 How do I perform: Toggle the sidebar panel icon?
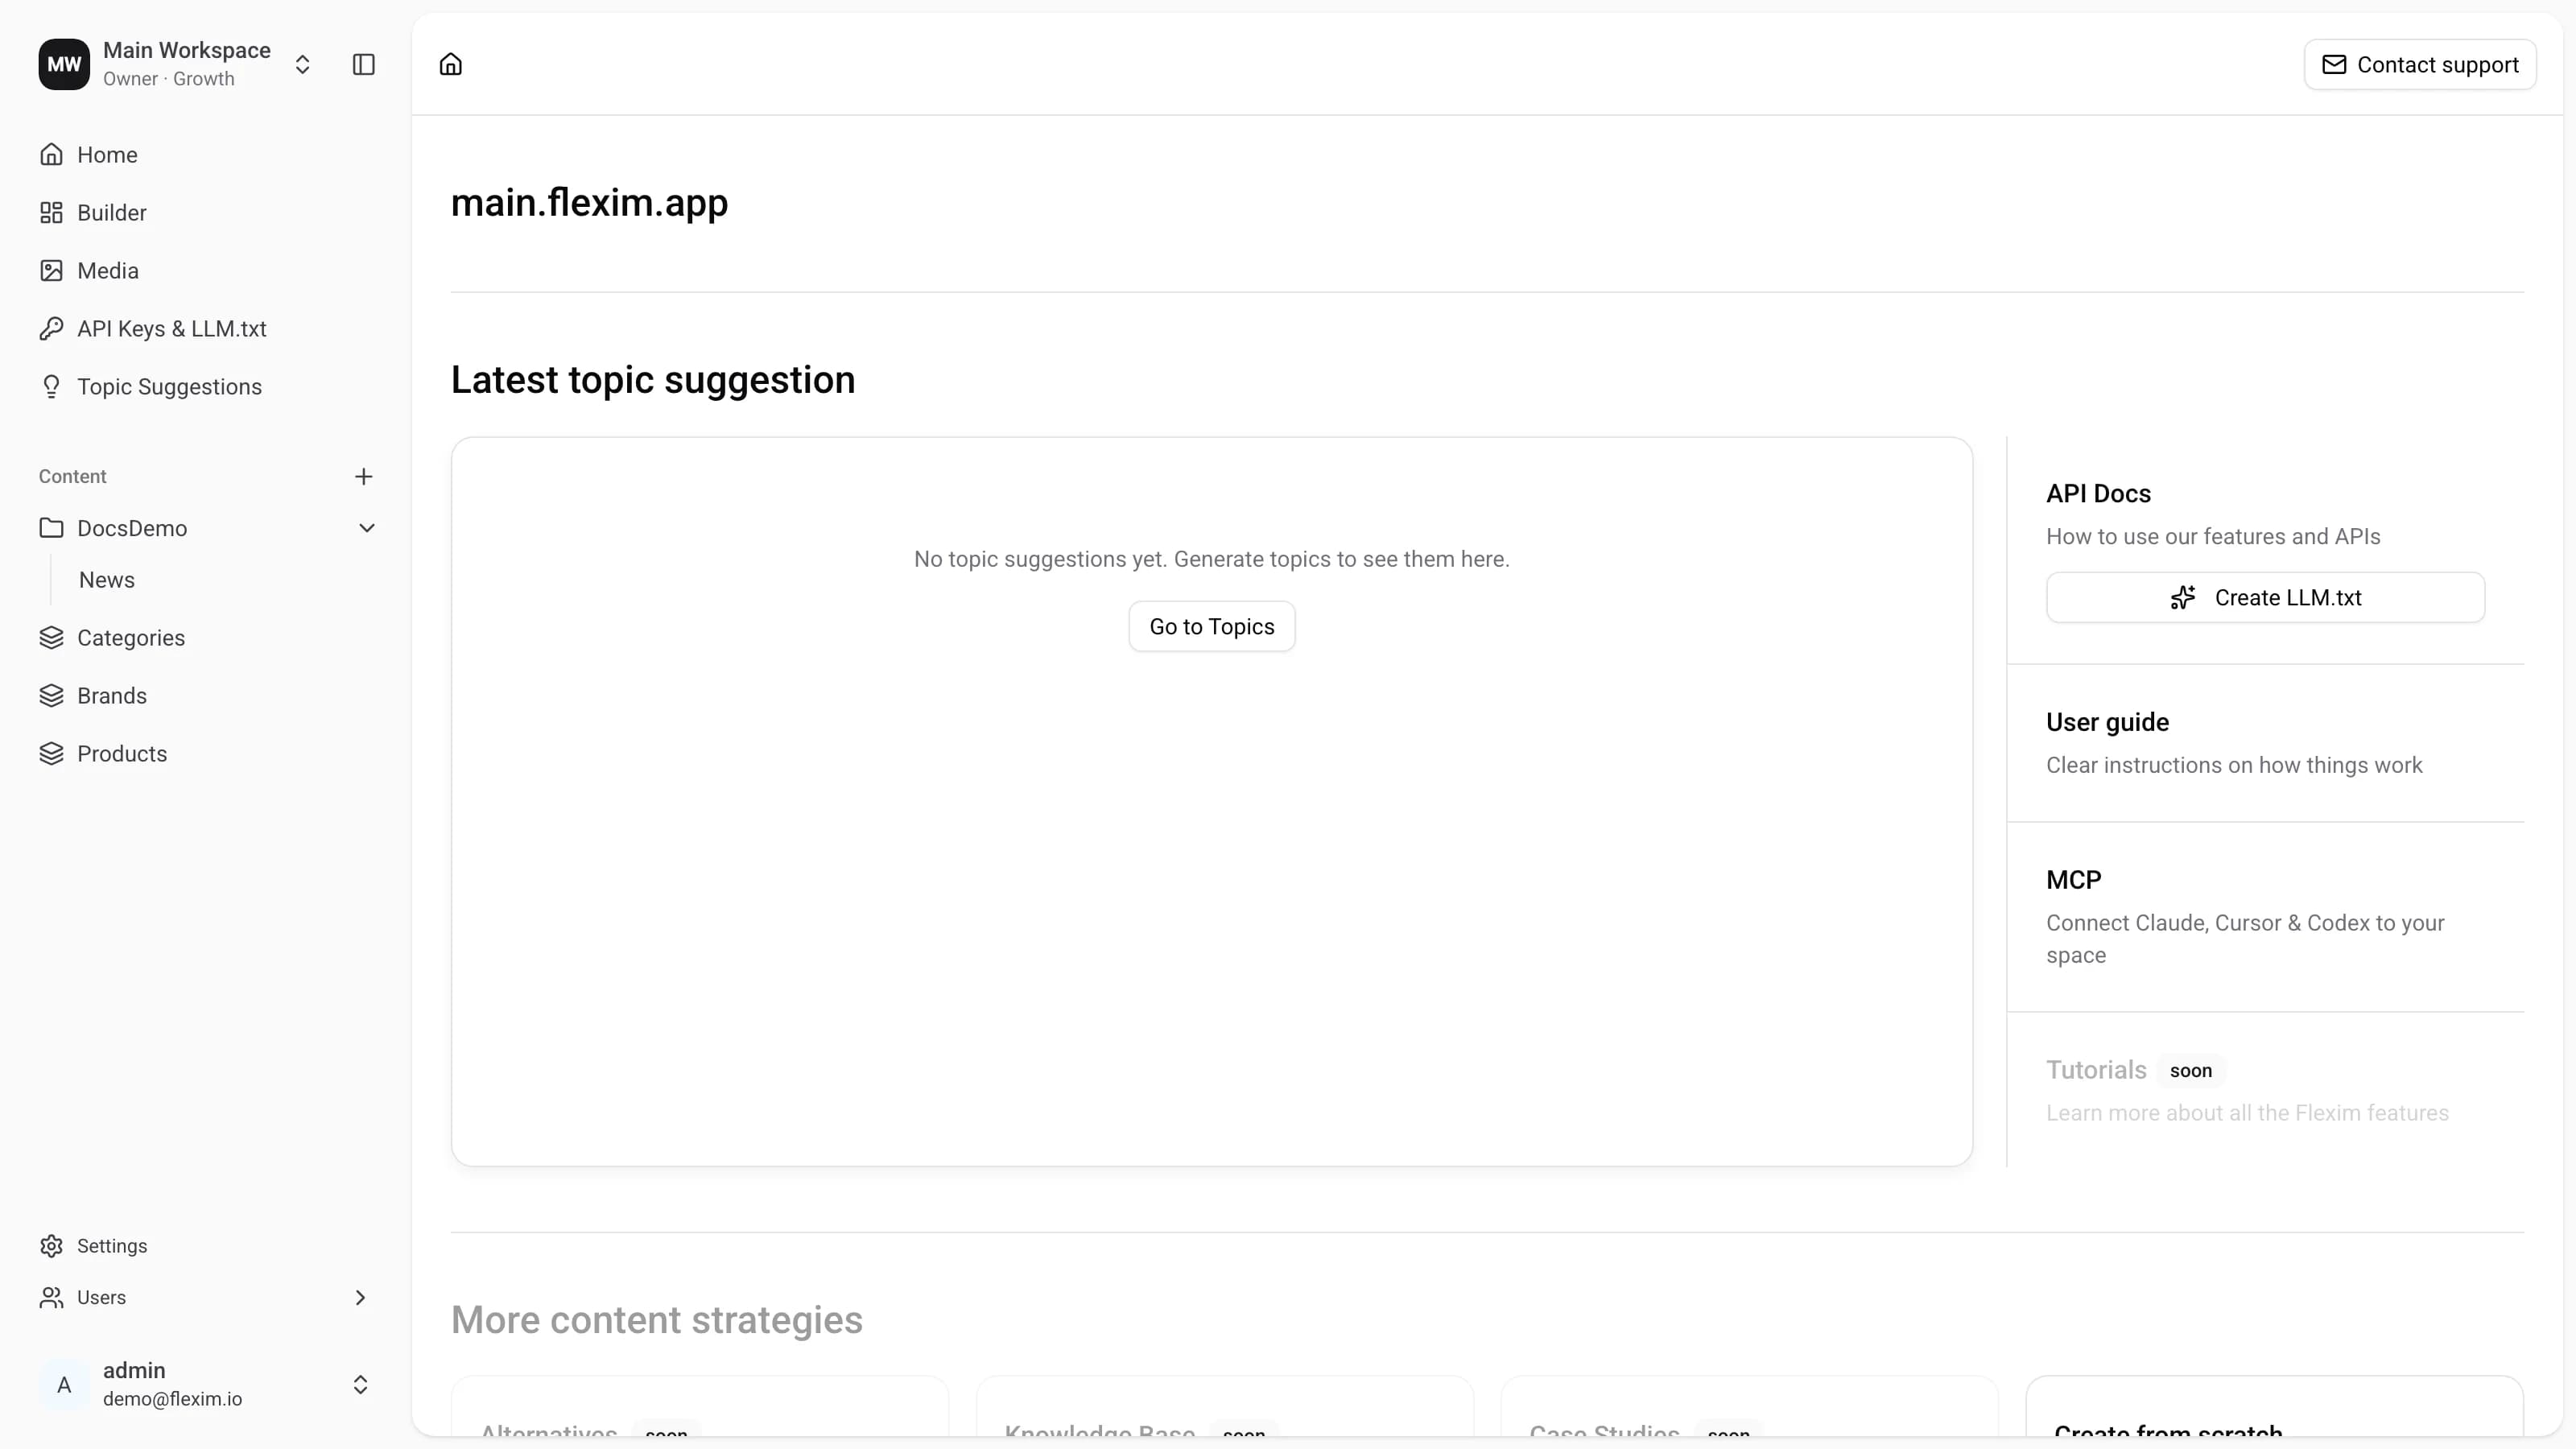tap(364, 65)
